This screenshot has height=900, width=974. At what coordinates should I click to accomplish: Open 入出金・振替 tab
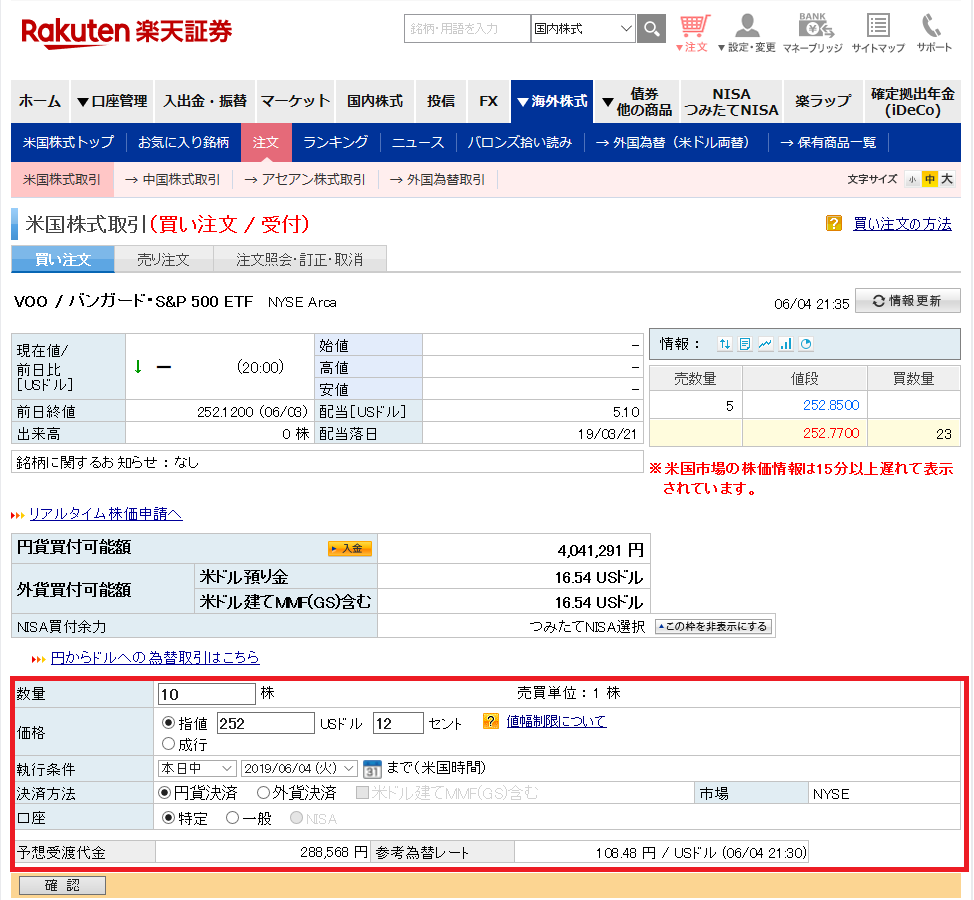(x=205, y=101)
